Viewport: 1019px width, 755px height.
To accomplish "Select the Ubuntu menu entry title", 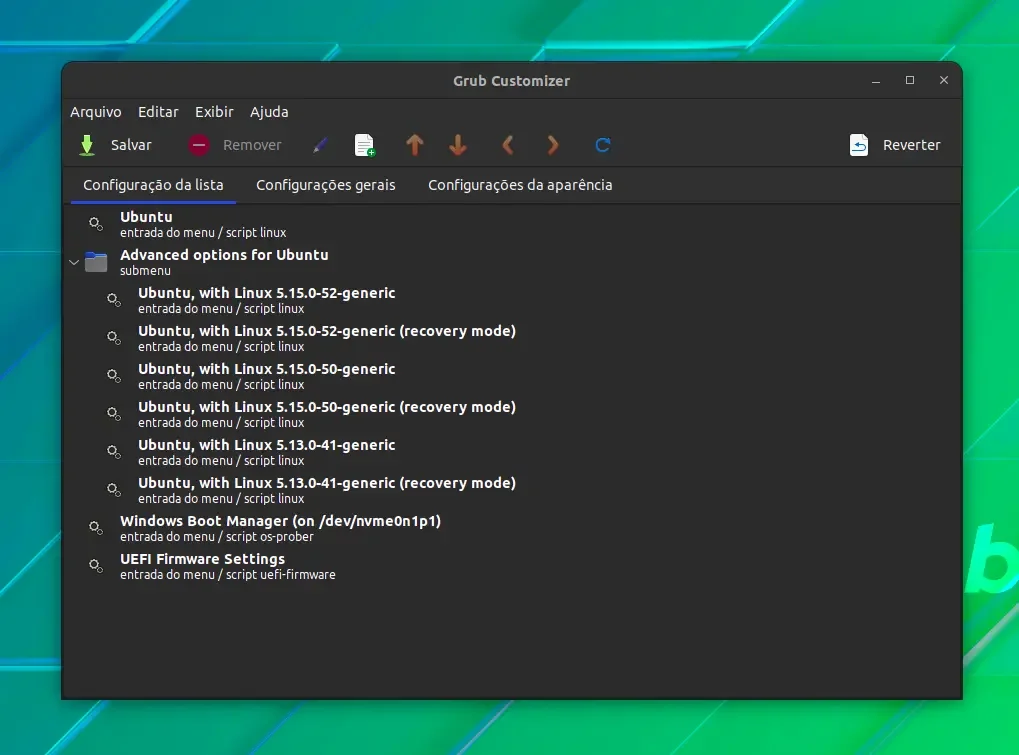I will [x=146, y=217].
